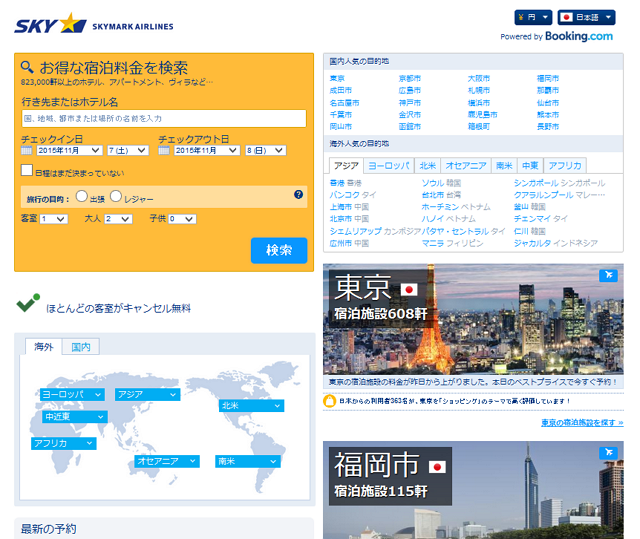Open the Fukuoka city photo card

click(473, 490)
